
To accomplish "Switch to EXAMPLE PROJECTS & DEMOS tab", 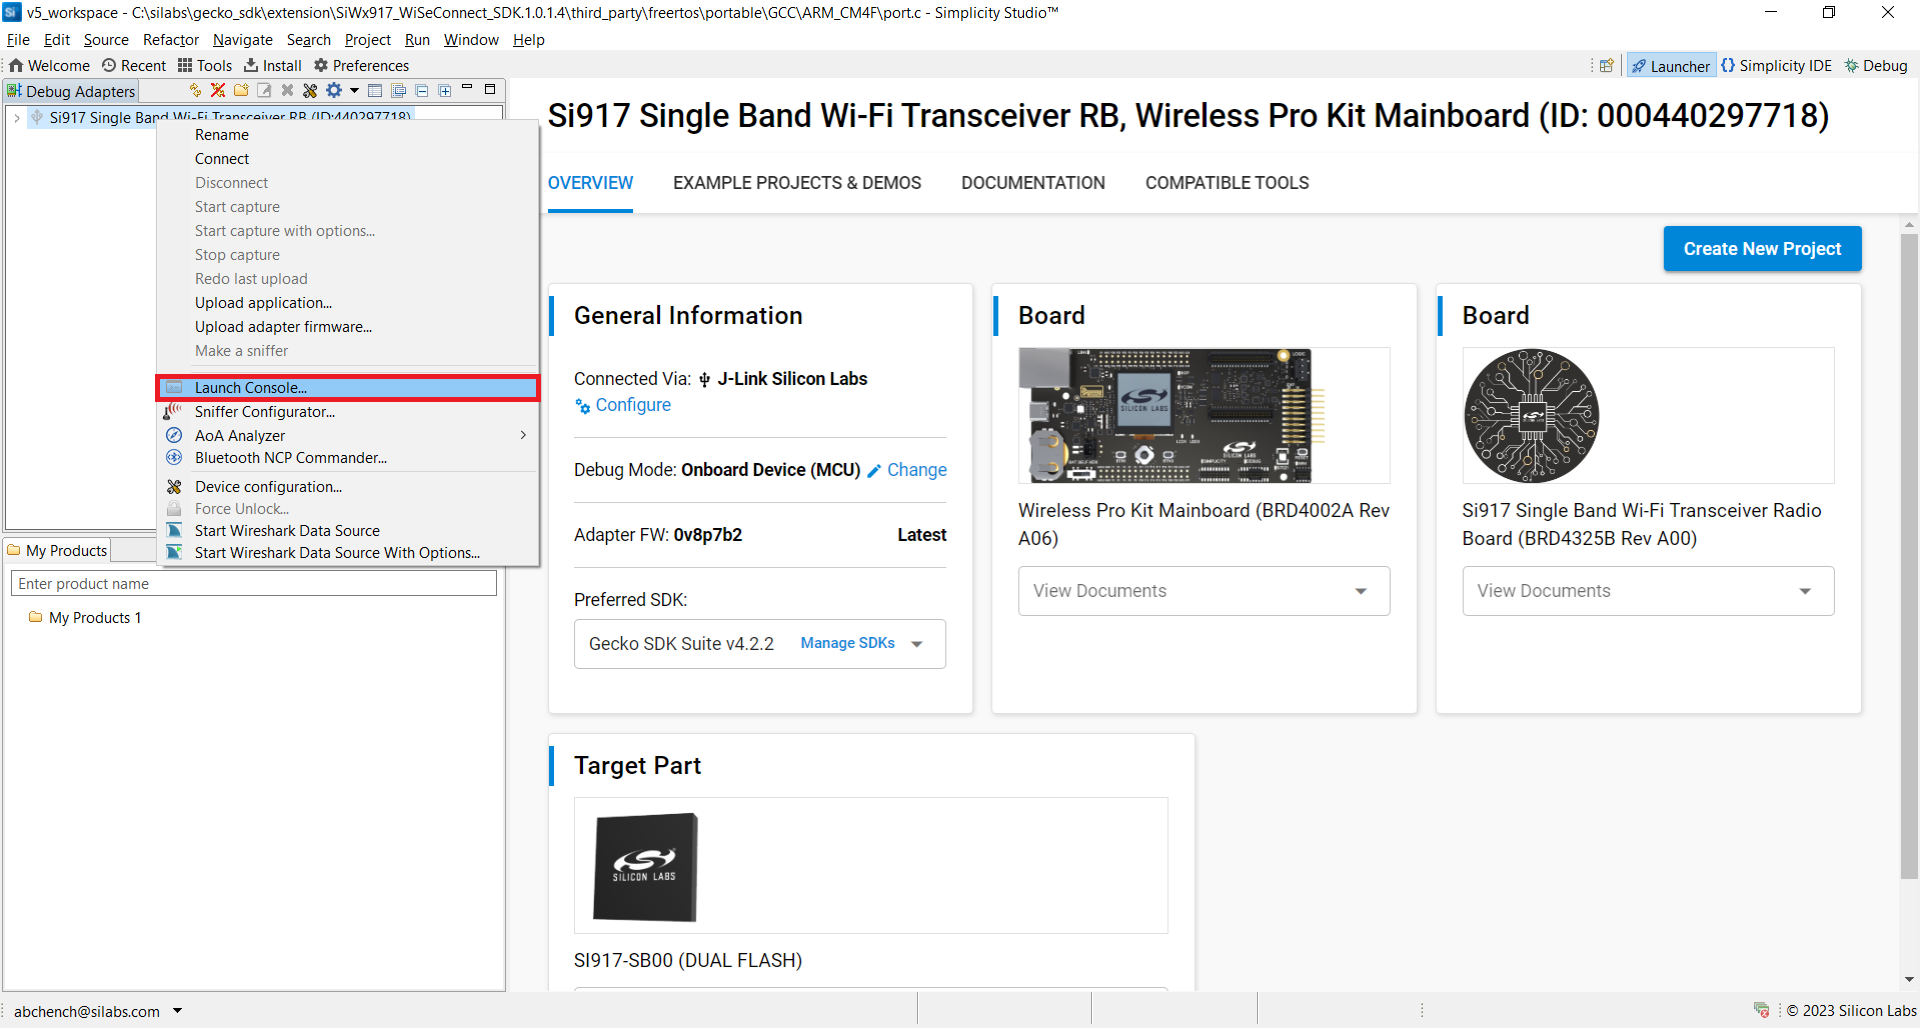I will point(797,183).
